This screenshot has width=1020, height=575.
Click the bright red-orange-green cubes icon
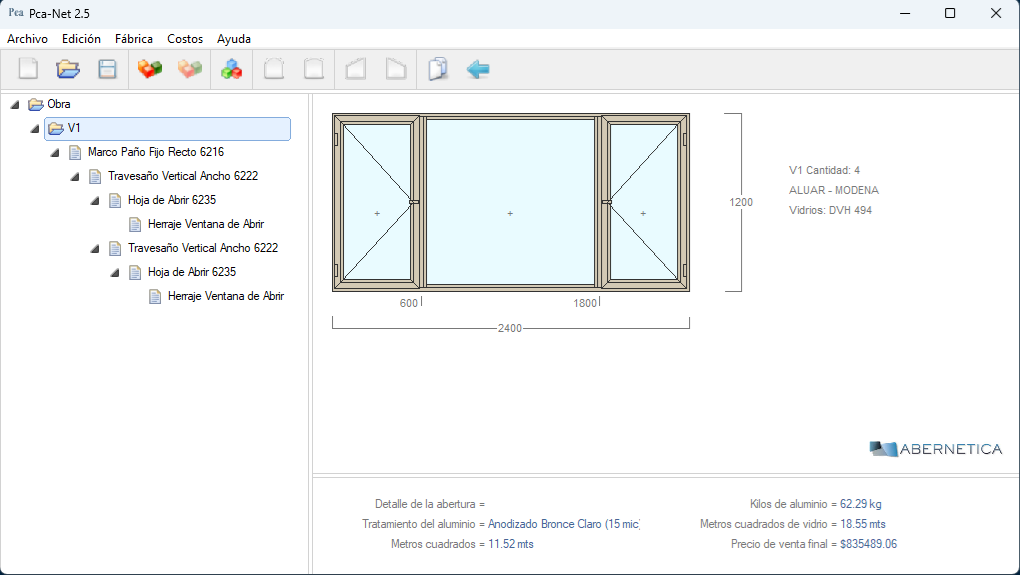point(150,68)
